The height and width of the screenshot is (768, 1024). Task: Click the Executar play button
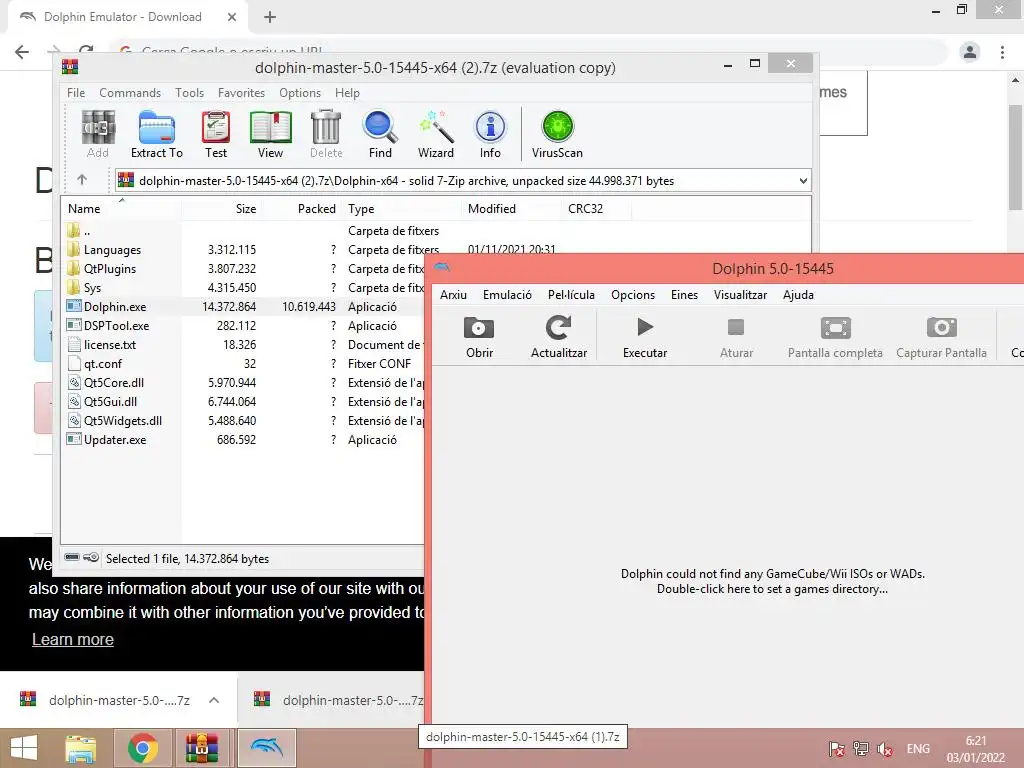coord(645,337)
